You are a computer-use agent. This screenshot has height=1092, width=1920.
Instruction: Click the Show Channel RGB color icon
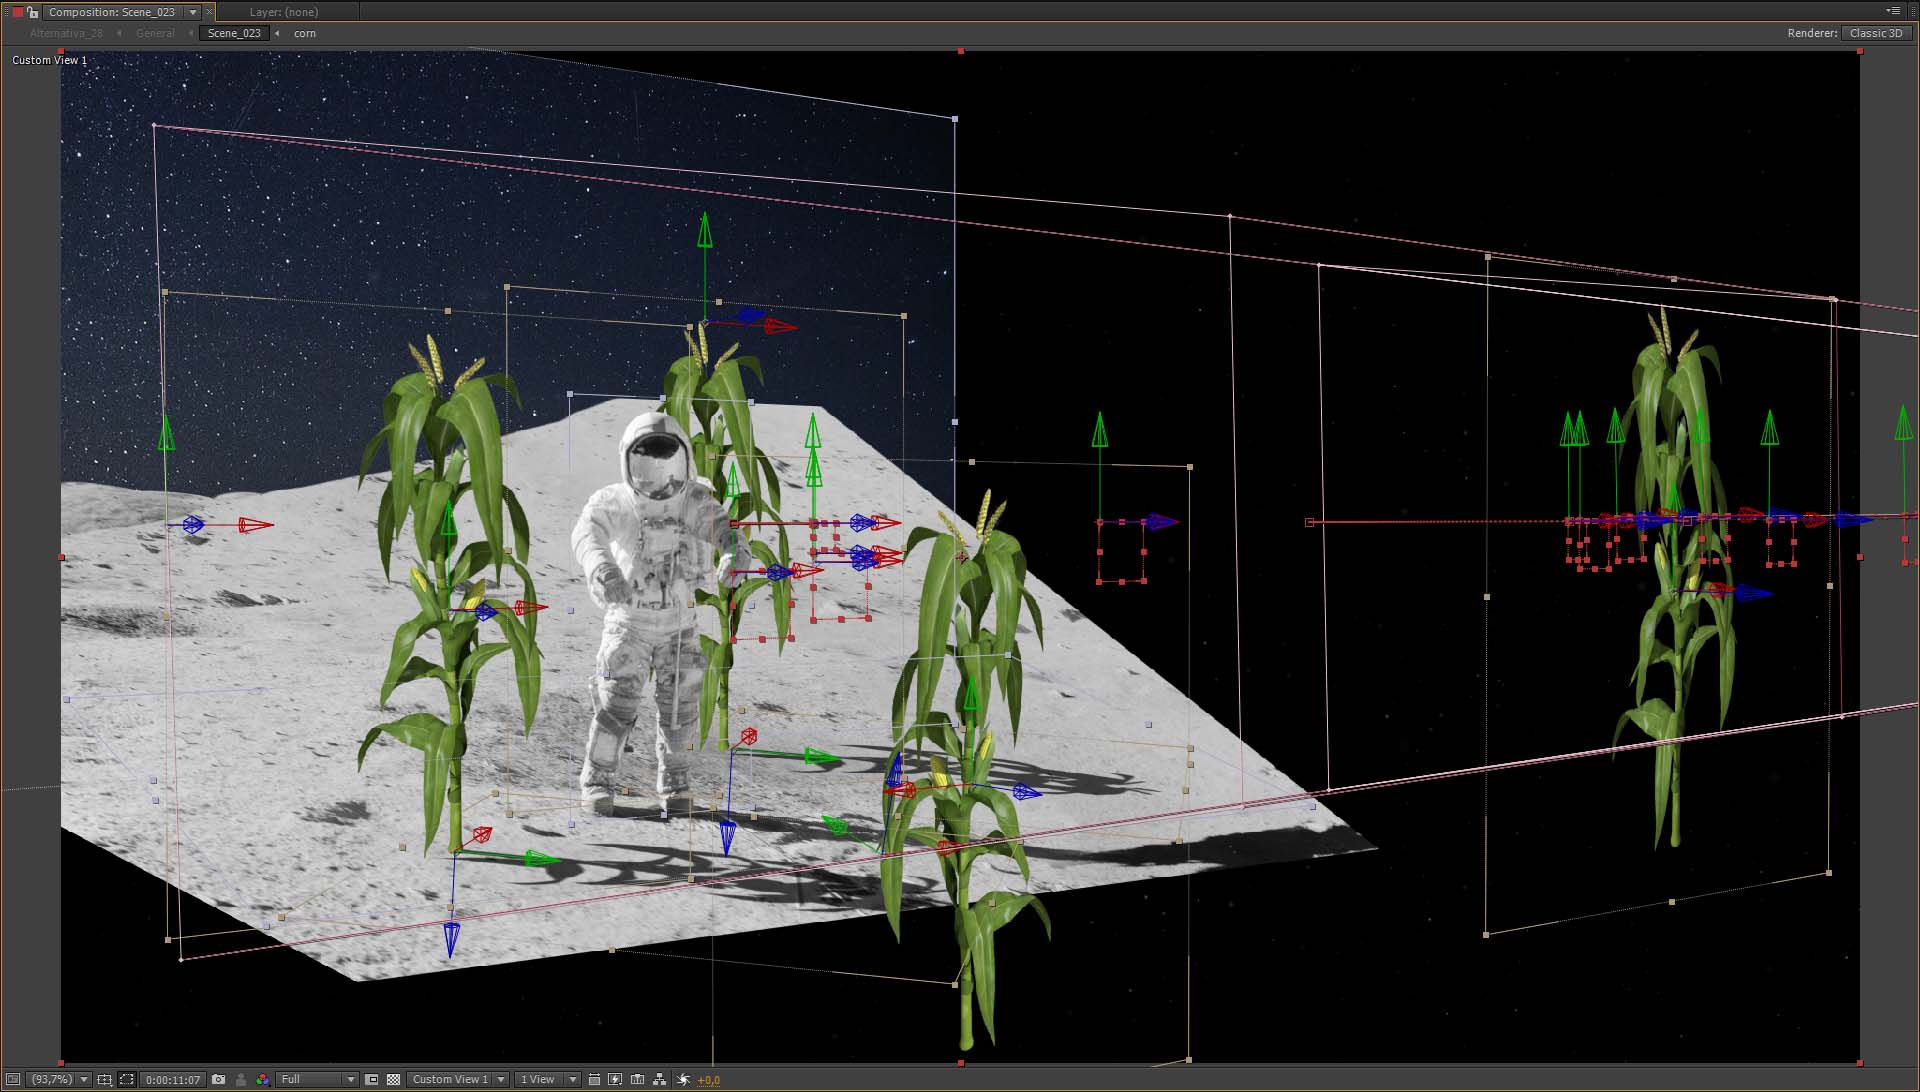(x=262, y=1080)
